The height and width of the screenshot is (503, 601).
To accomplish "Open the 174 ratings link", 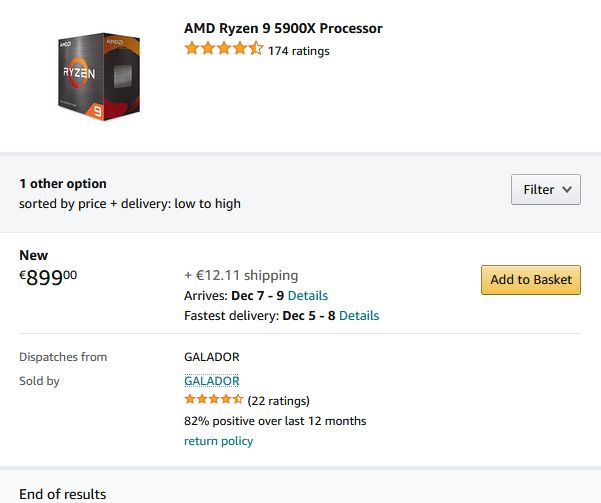I will pos(299,51).
